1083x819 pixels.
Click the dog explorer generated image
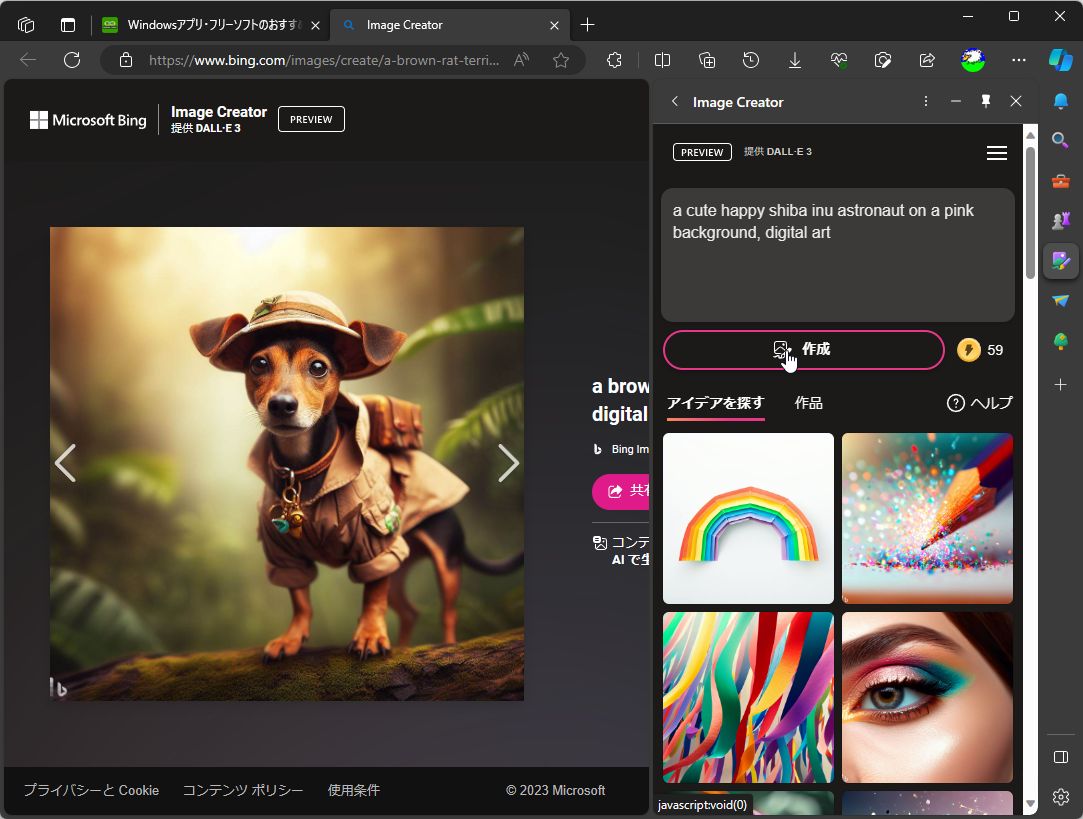coord(287,464)
